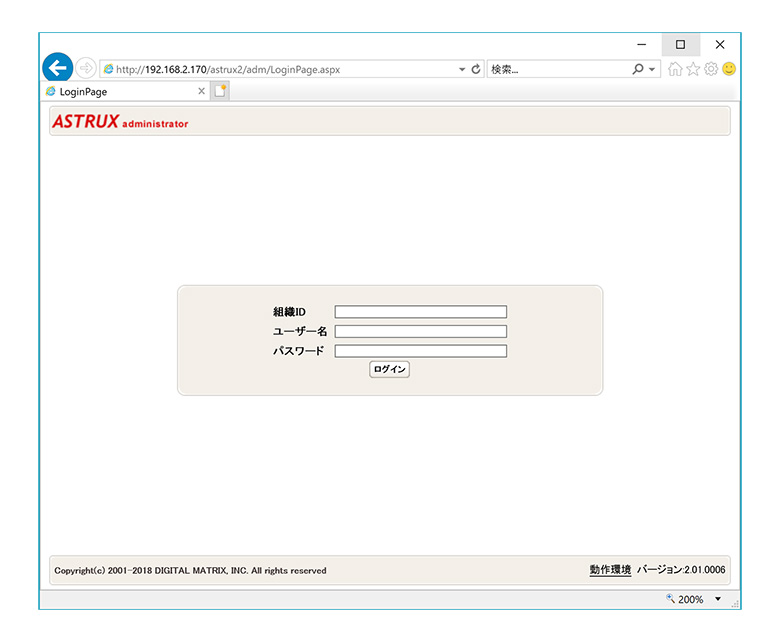Click the ログイン button
780x642 pixels.
pyautogui.click(x=390, y=369)
